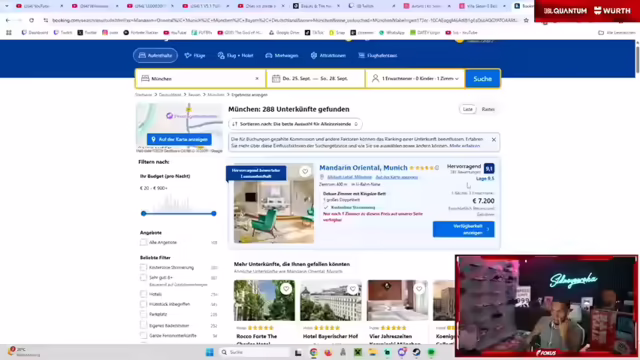The width and height of the screenshot is (640, 360).
Task: Expand guests and rooms selector
Action: click(415, 79)
